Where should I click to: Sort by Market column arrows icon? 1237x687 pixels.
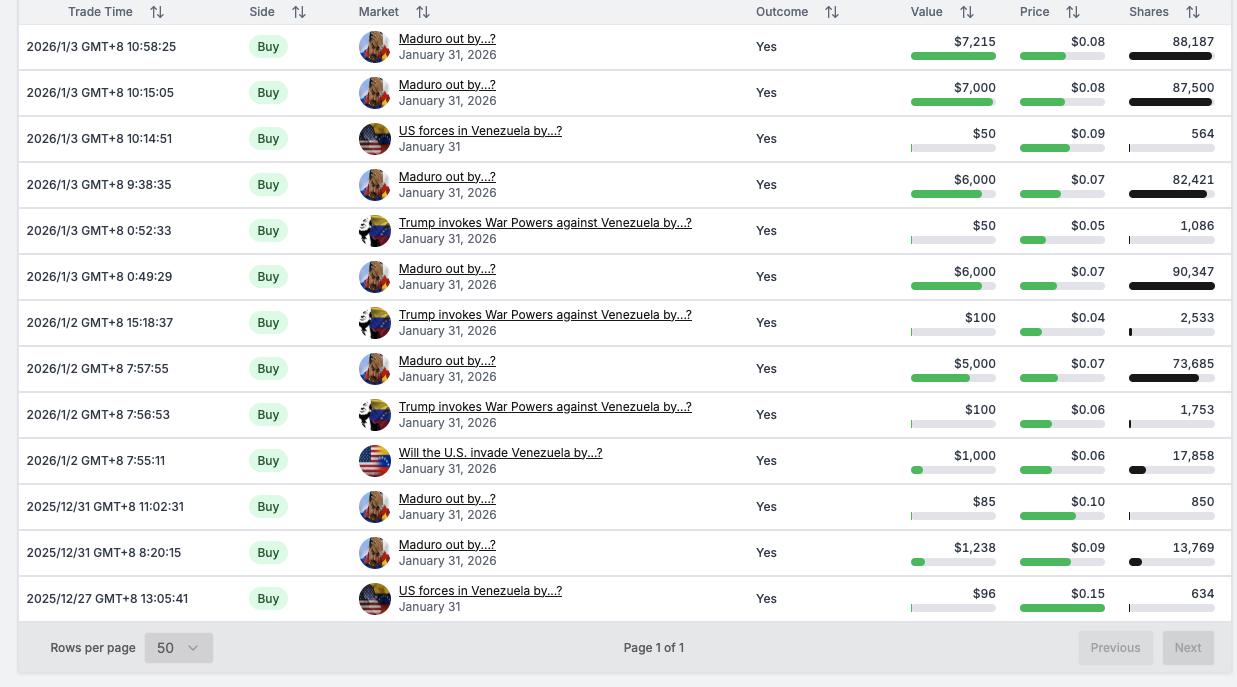(x=423, y=12)
